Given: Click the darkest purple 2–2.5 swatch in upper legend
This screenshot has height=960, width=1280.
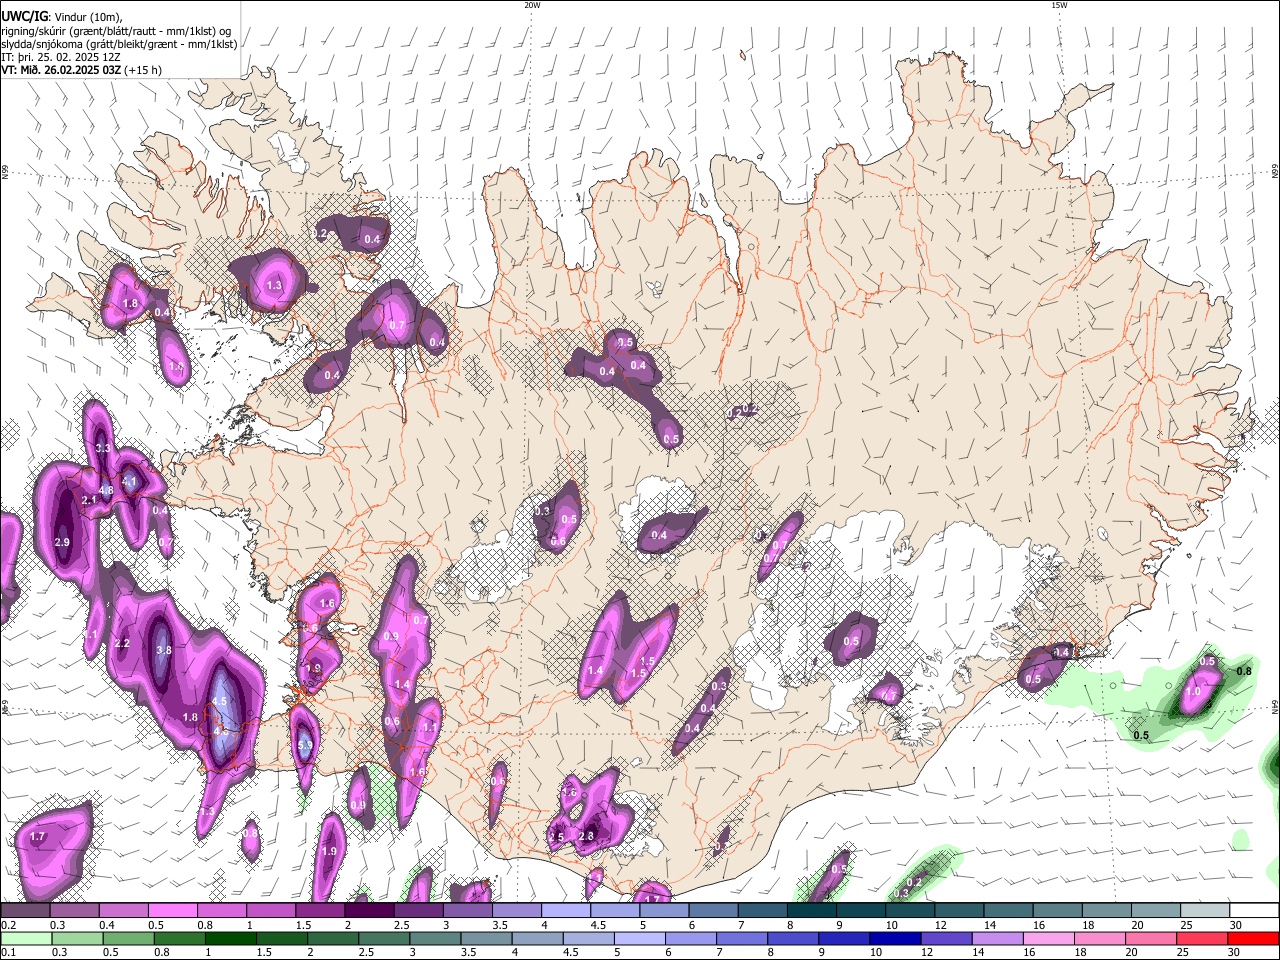Looking at the screenshot, I should 369,911.
